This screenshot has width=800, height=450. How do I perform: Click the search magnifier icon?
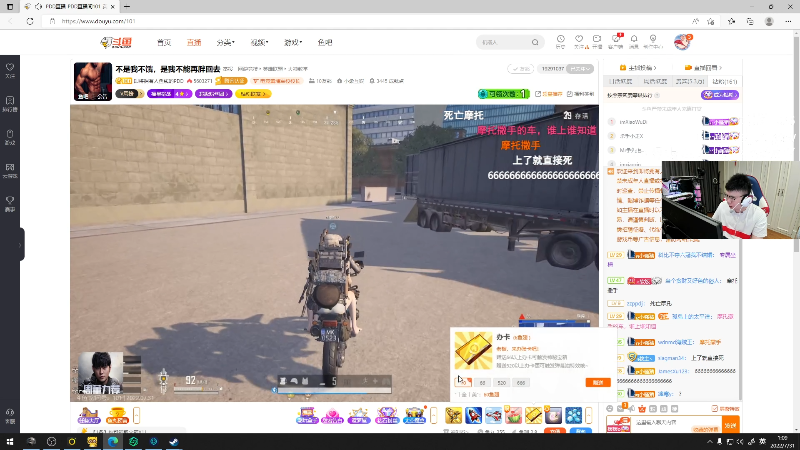pyautogui.click(x=535, y=42)
